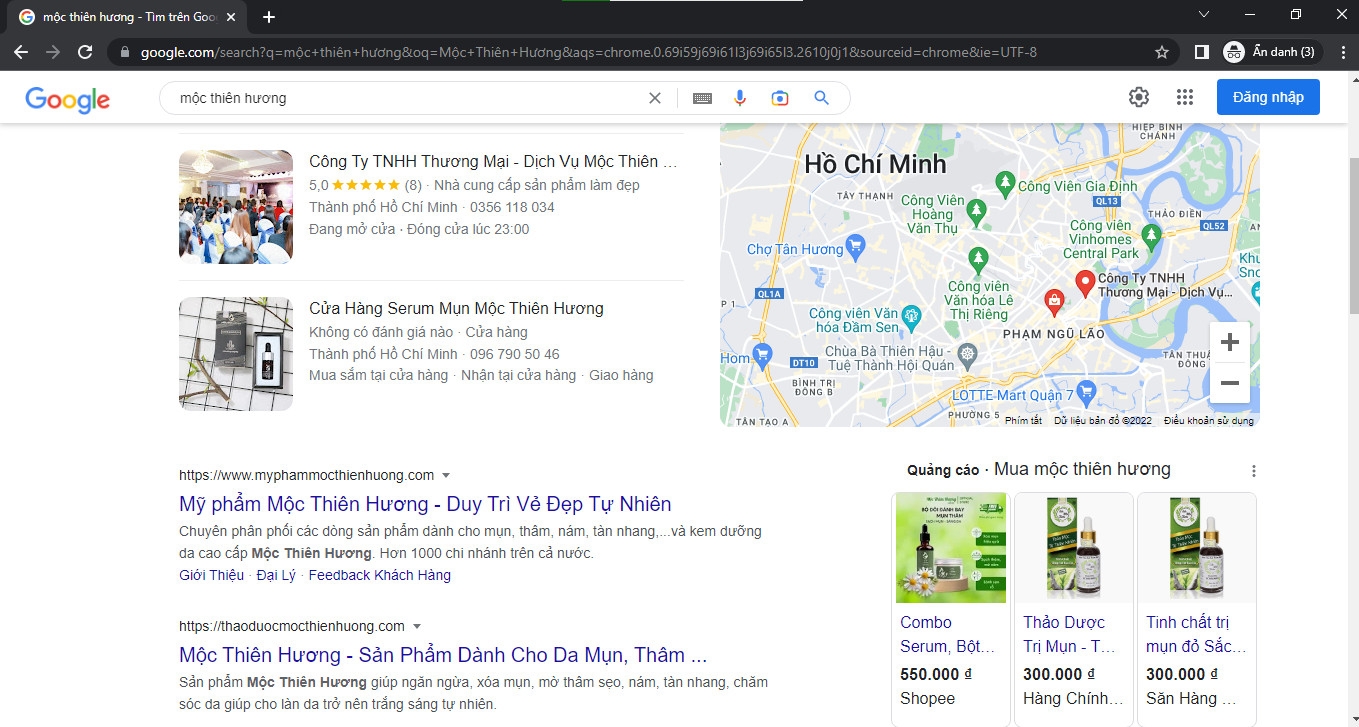Go back to the previous page
The image size is (1359, 727).
[21, 52]
